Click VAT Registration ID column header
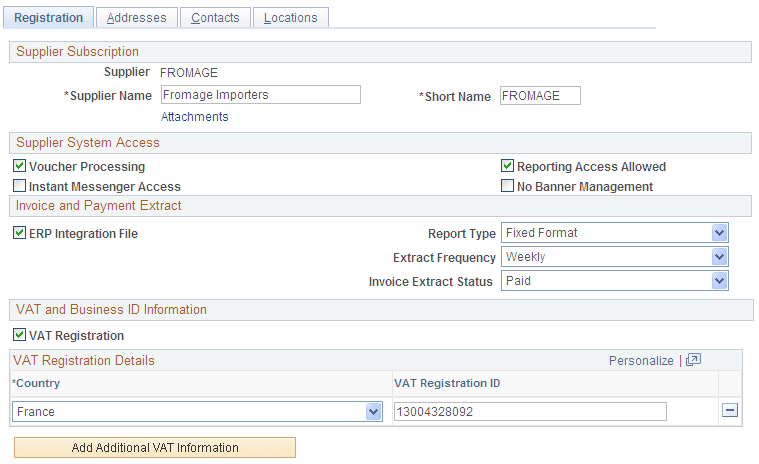 tap(447, 383)
